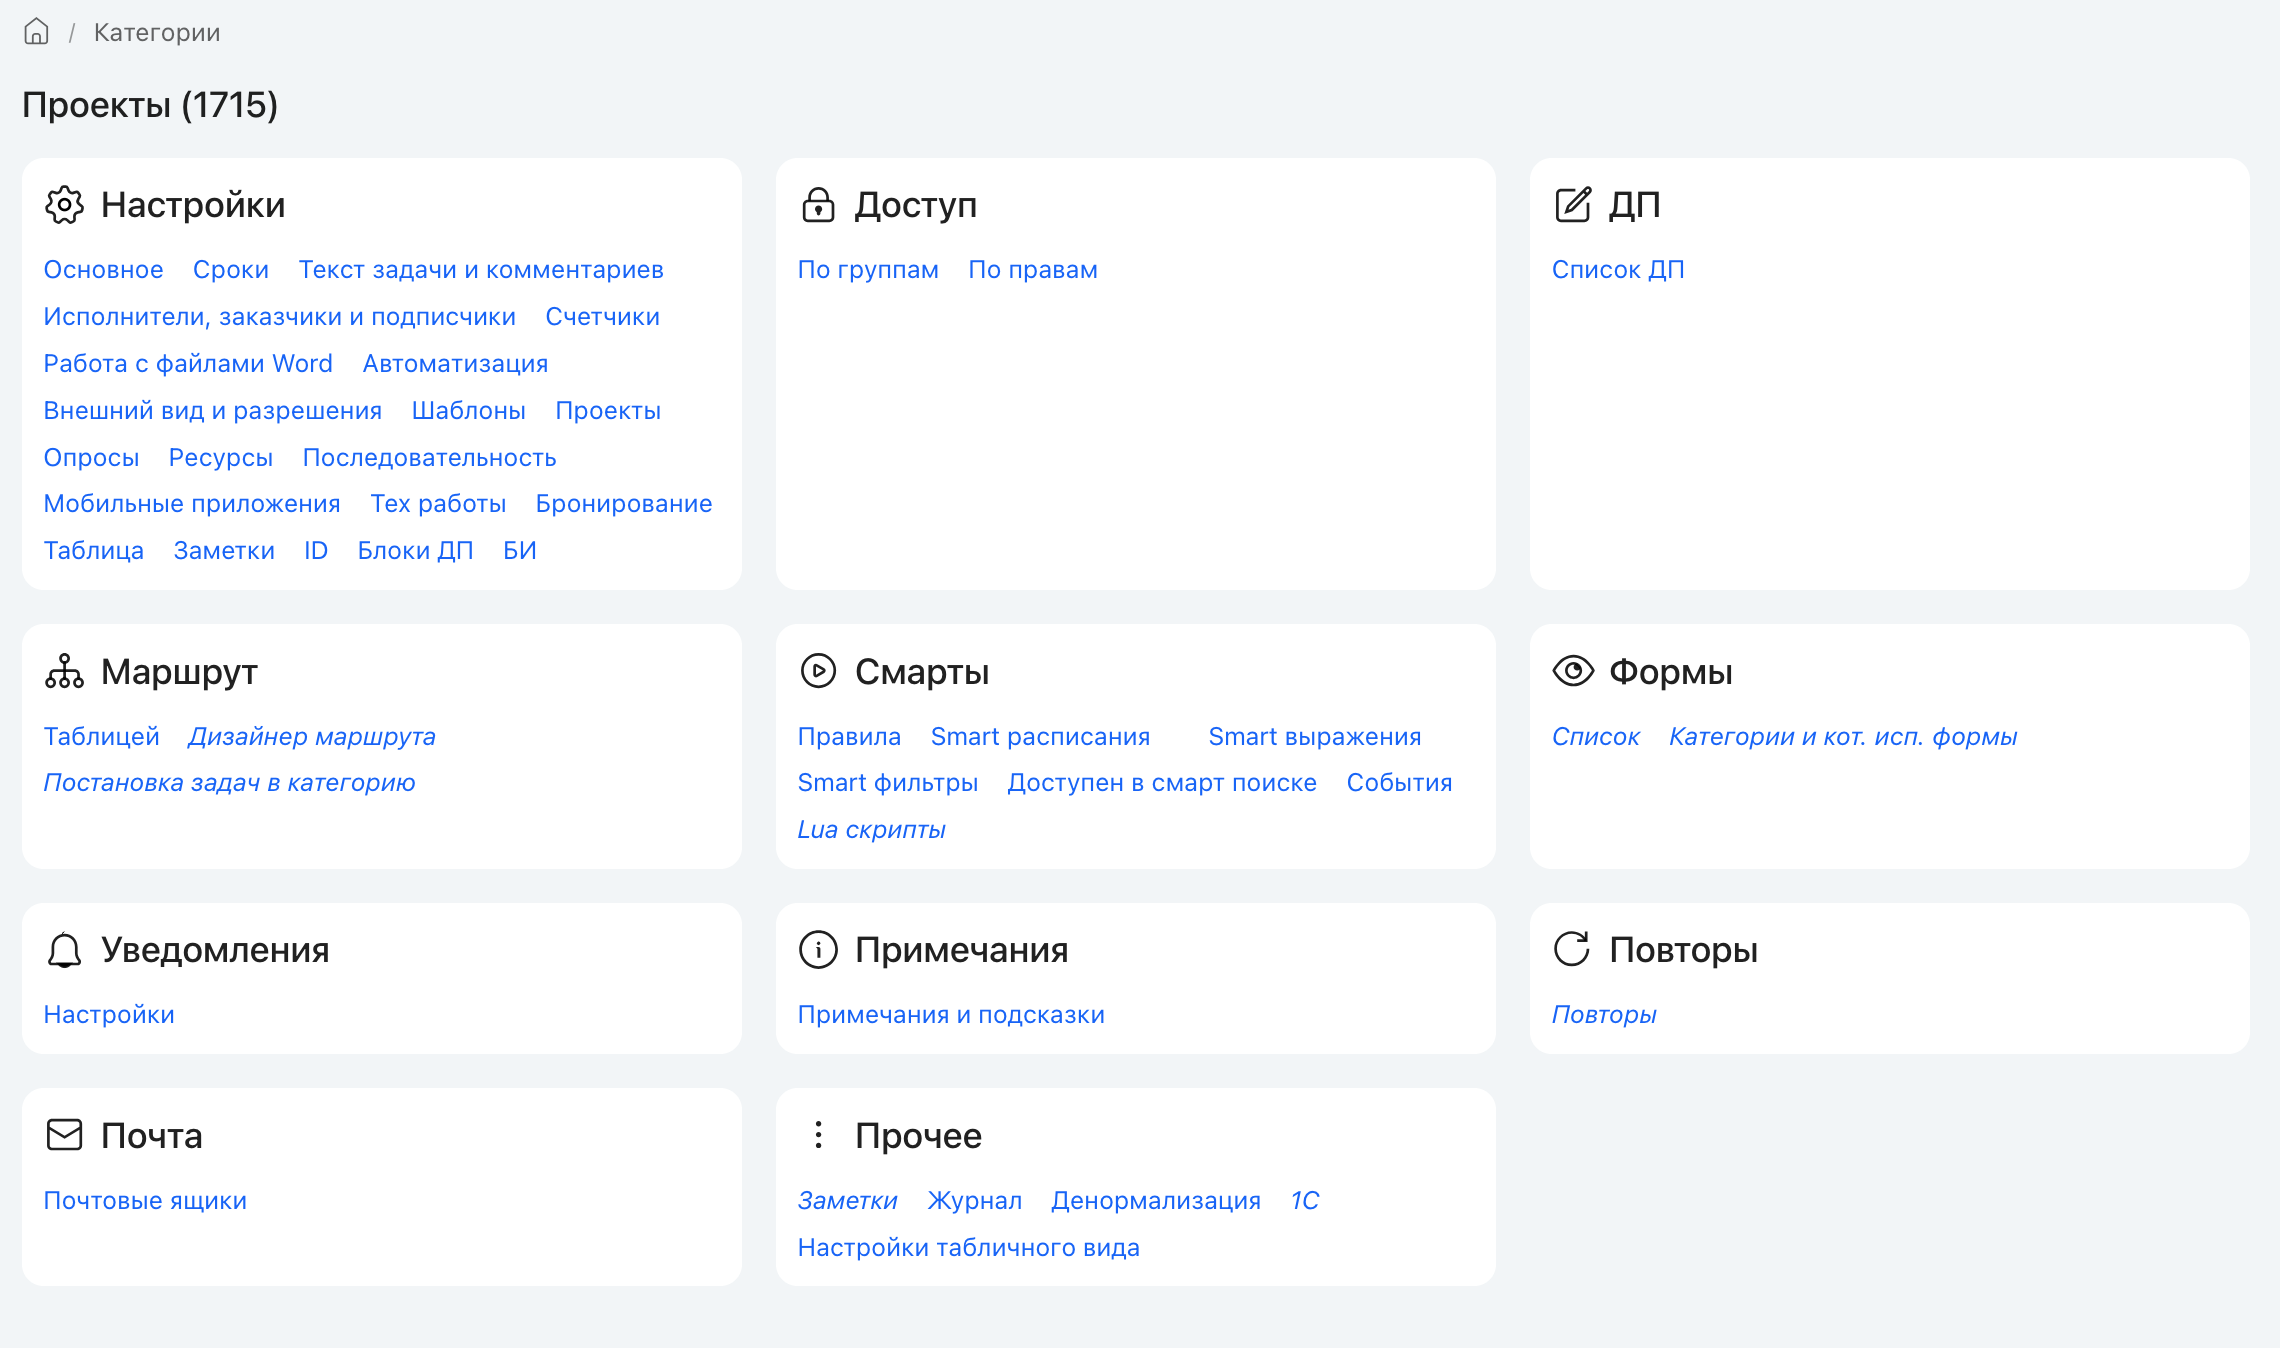
Task: Open the Денормализация link
Action: pos(1156,1201)
